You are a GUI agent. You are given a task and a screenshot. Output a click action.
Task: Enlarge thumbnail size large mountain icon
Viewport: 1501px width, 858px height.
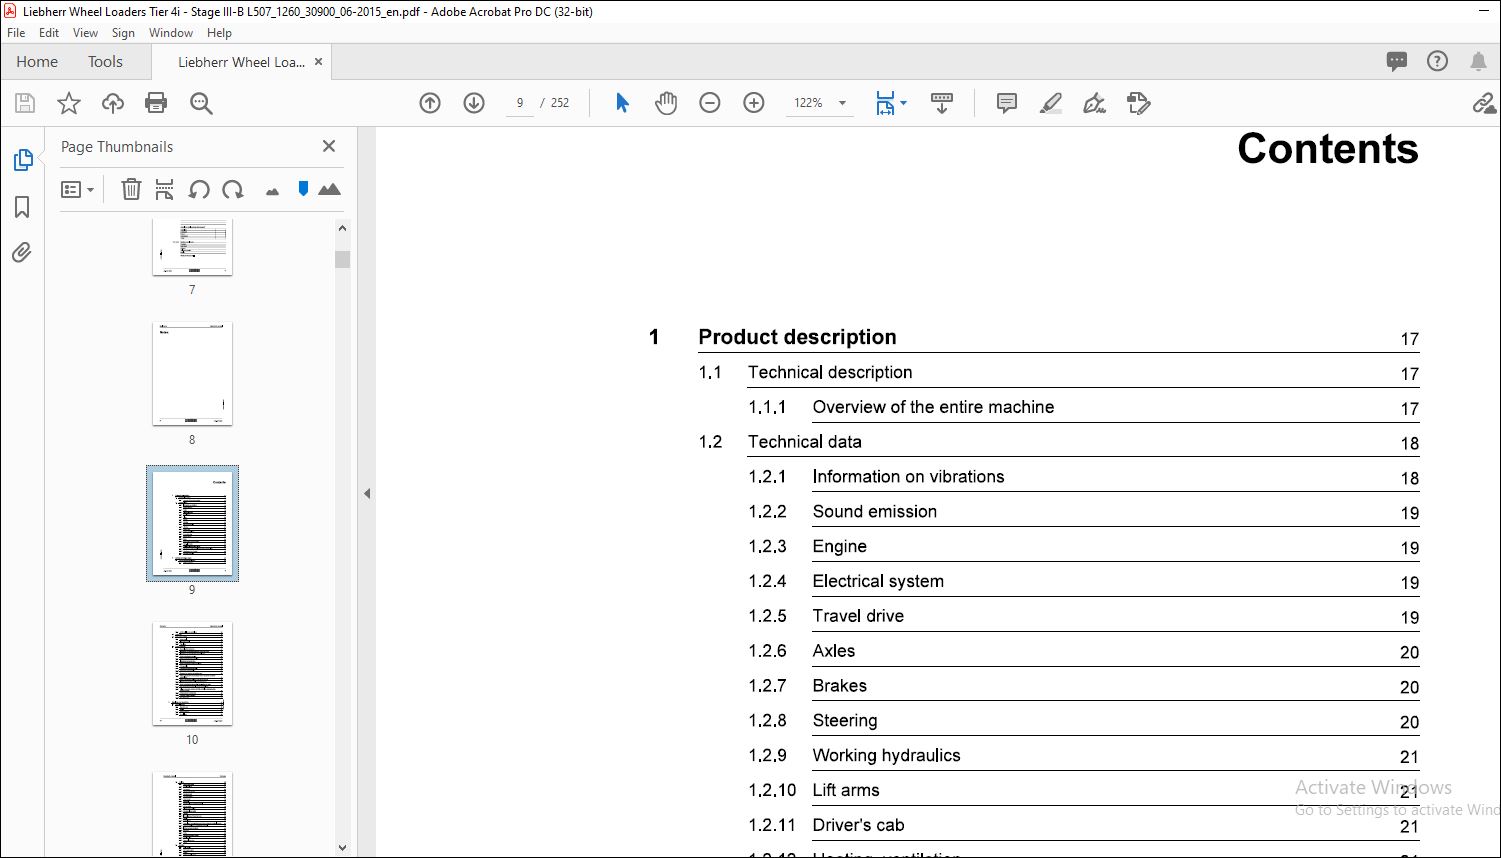click(x=329, y=189)
